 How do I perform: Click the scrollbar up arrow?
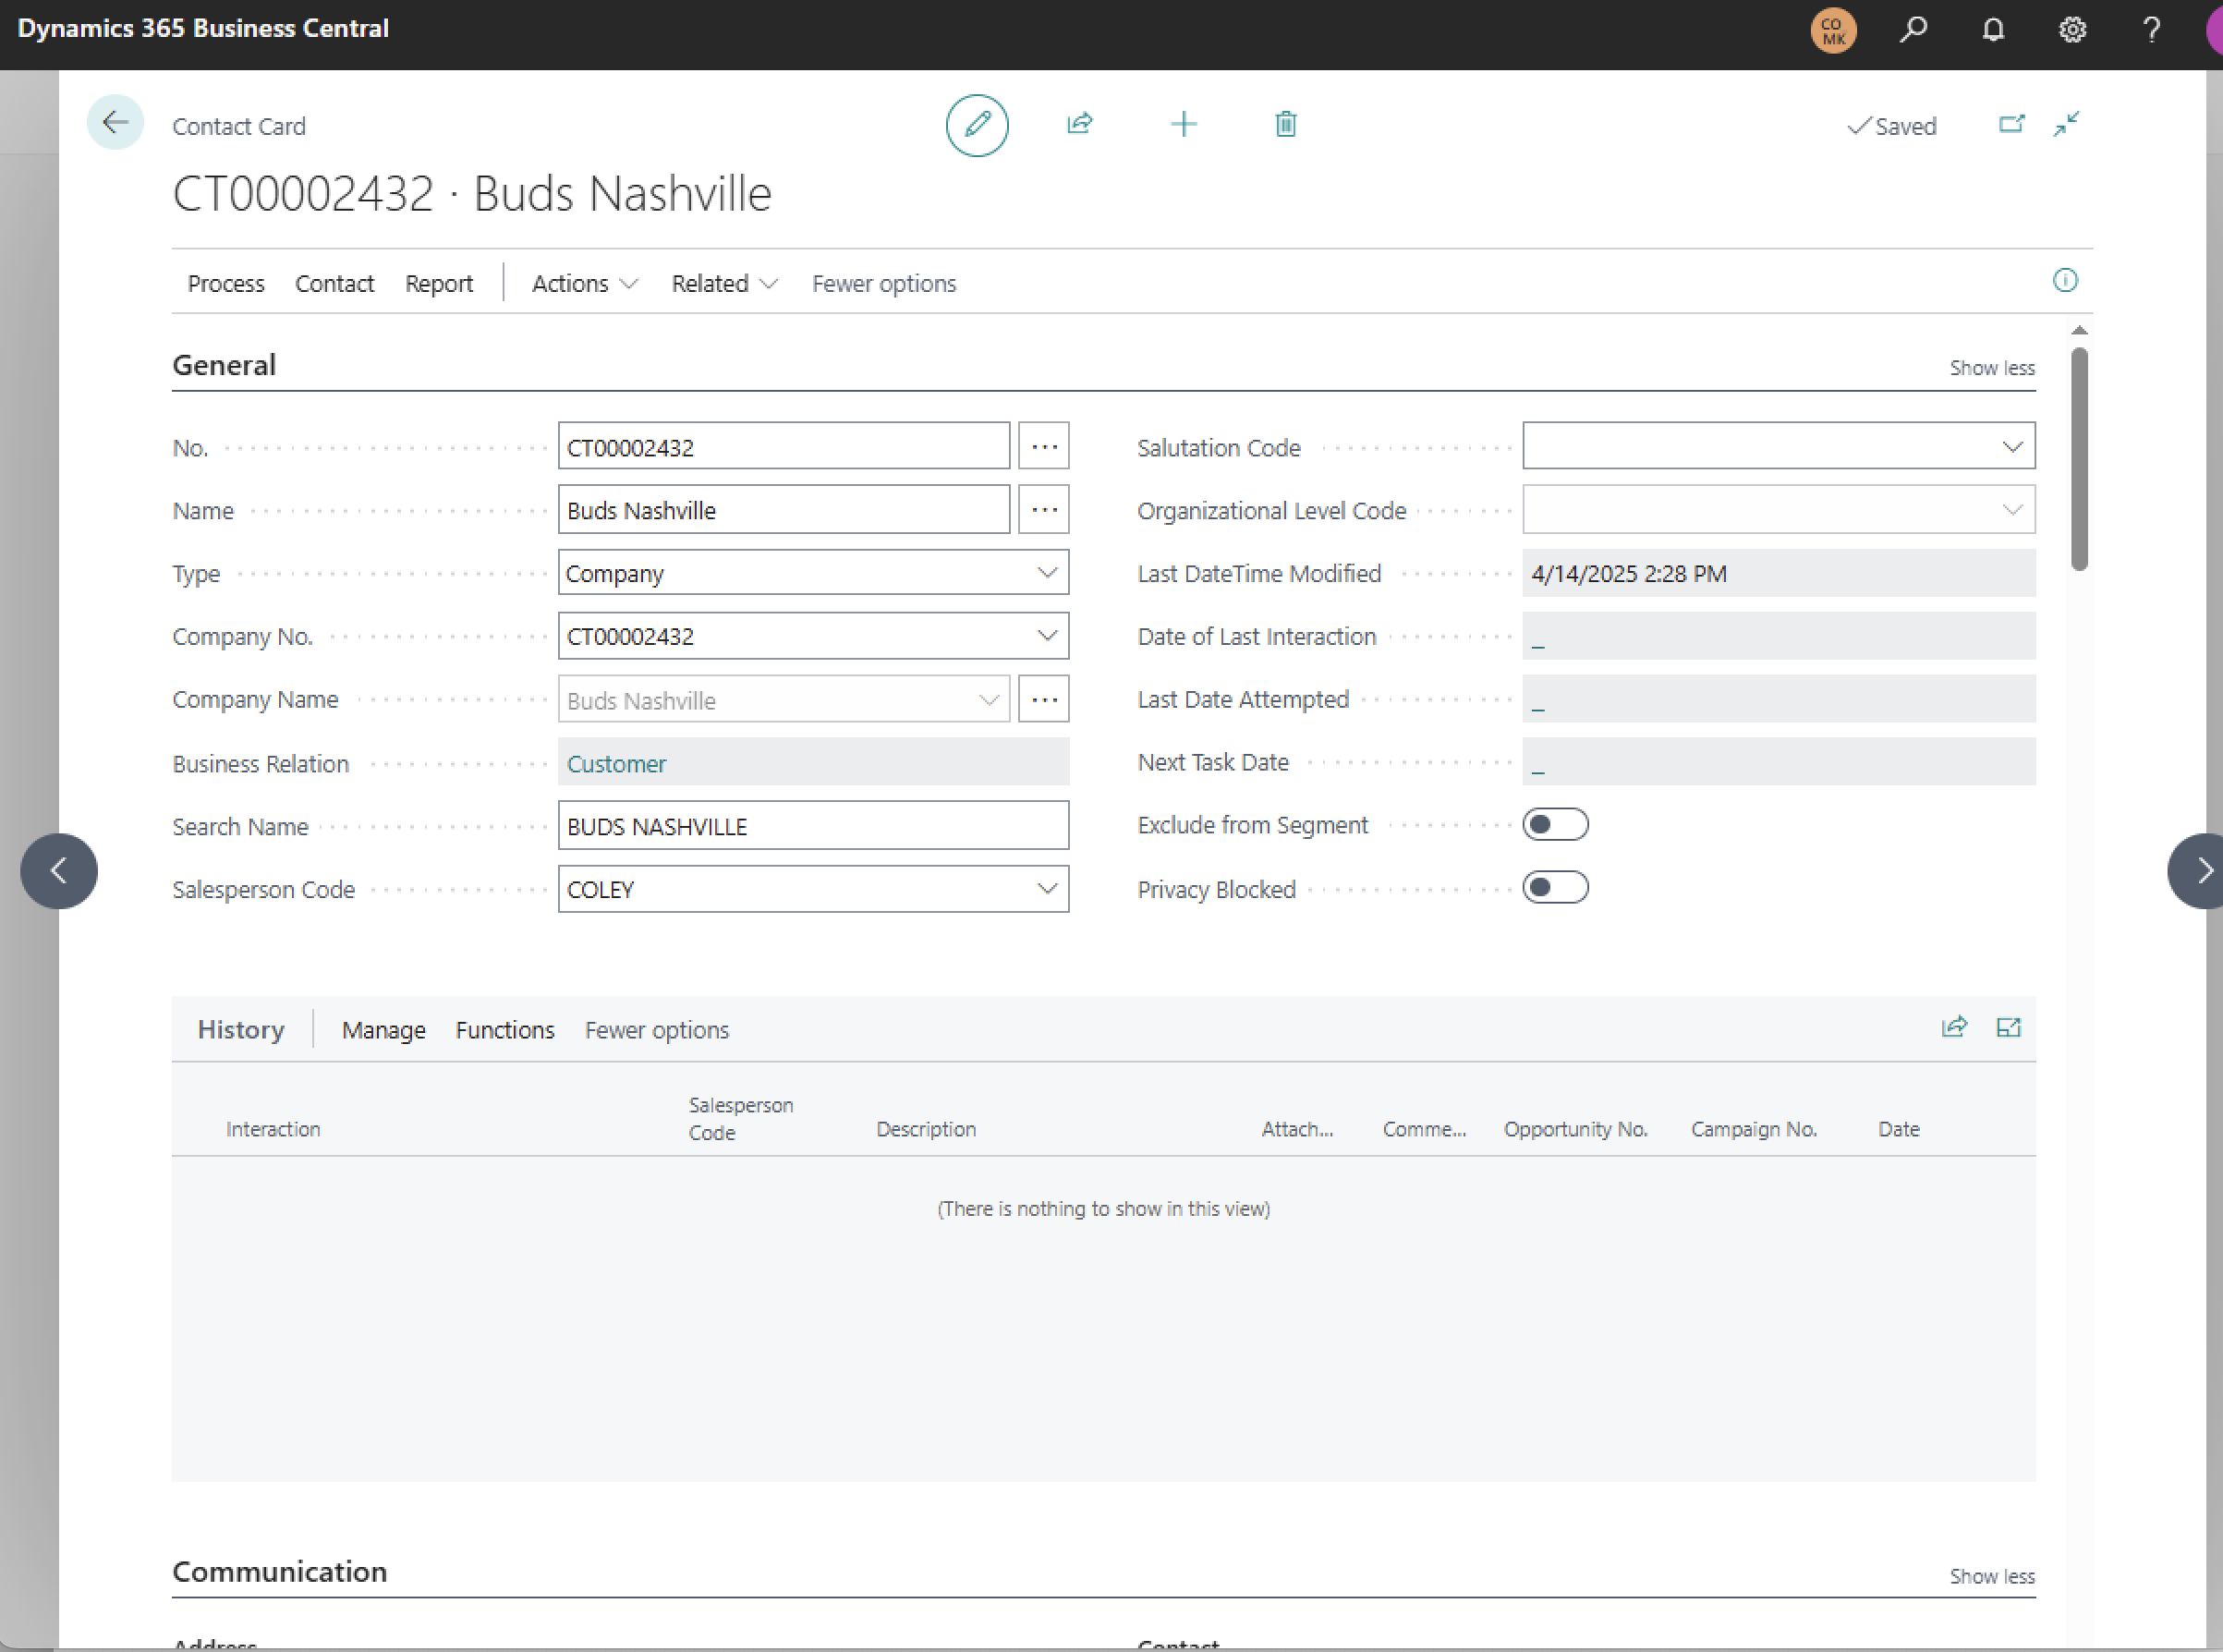(x=2079, y=330)
